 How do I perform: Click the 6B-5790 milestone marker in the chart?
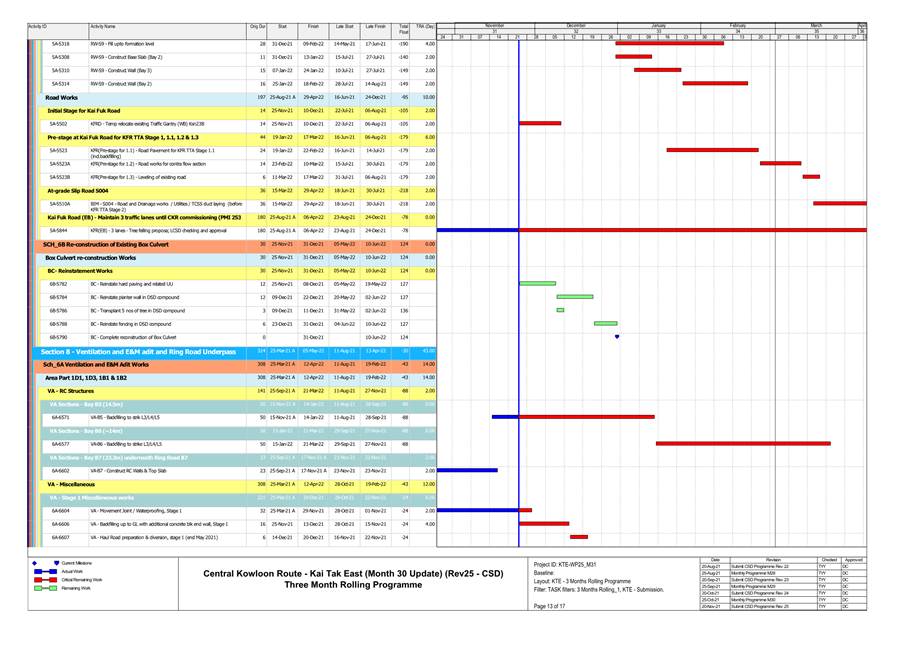point(617,337)
